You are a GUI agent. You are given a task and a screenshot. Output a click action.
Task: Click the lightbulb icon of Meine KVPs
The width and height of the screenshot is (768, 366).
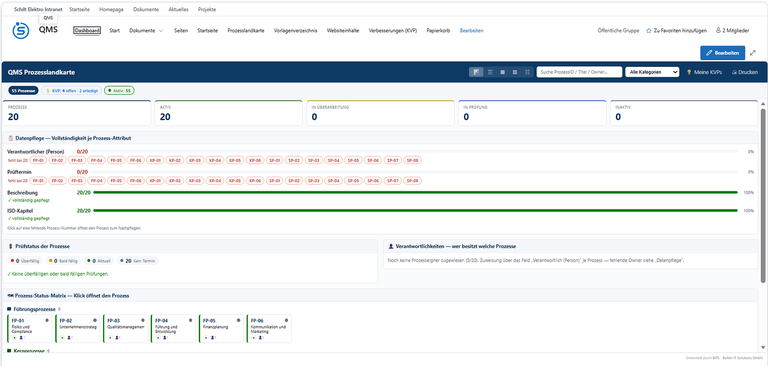point(689,72)
